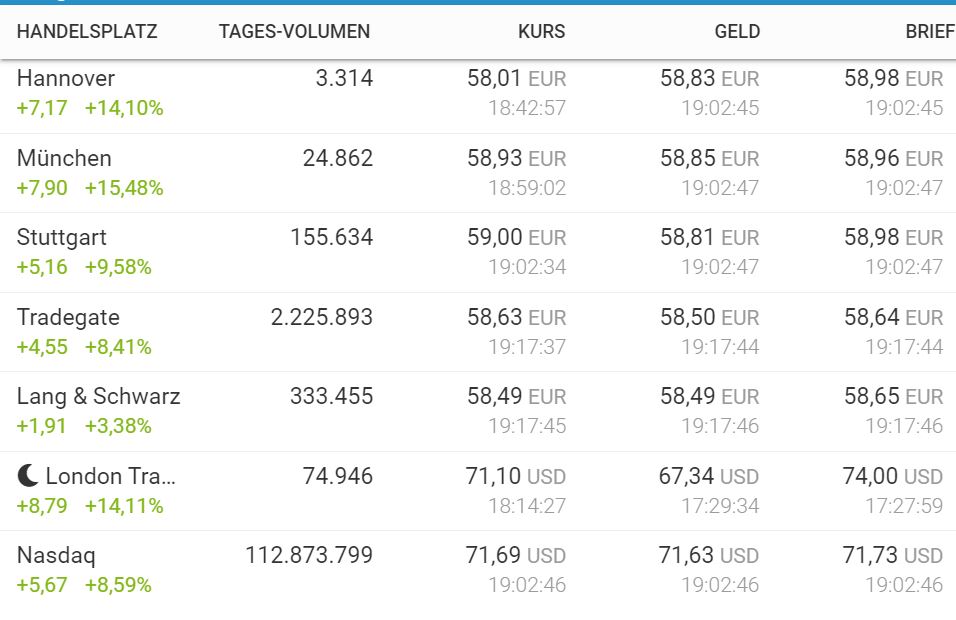Click the GELD column header

click(x=737, y=32)
